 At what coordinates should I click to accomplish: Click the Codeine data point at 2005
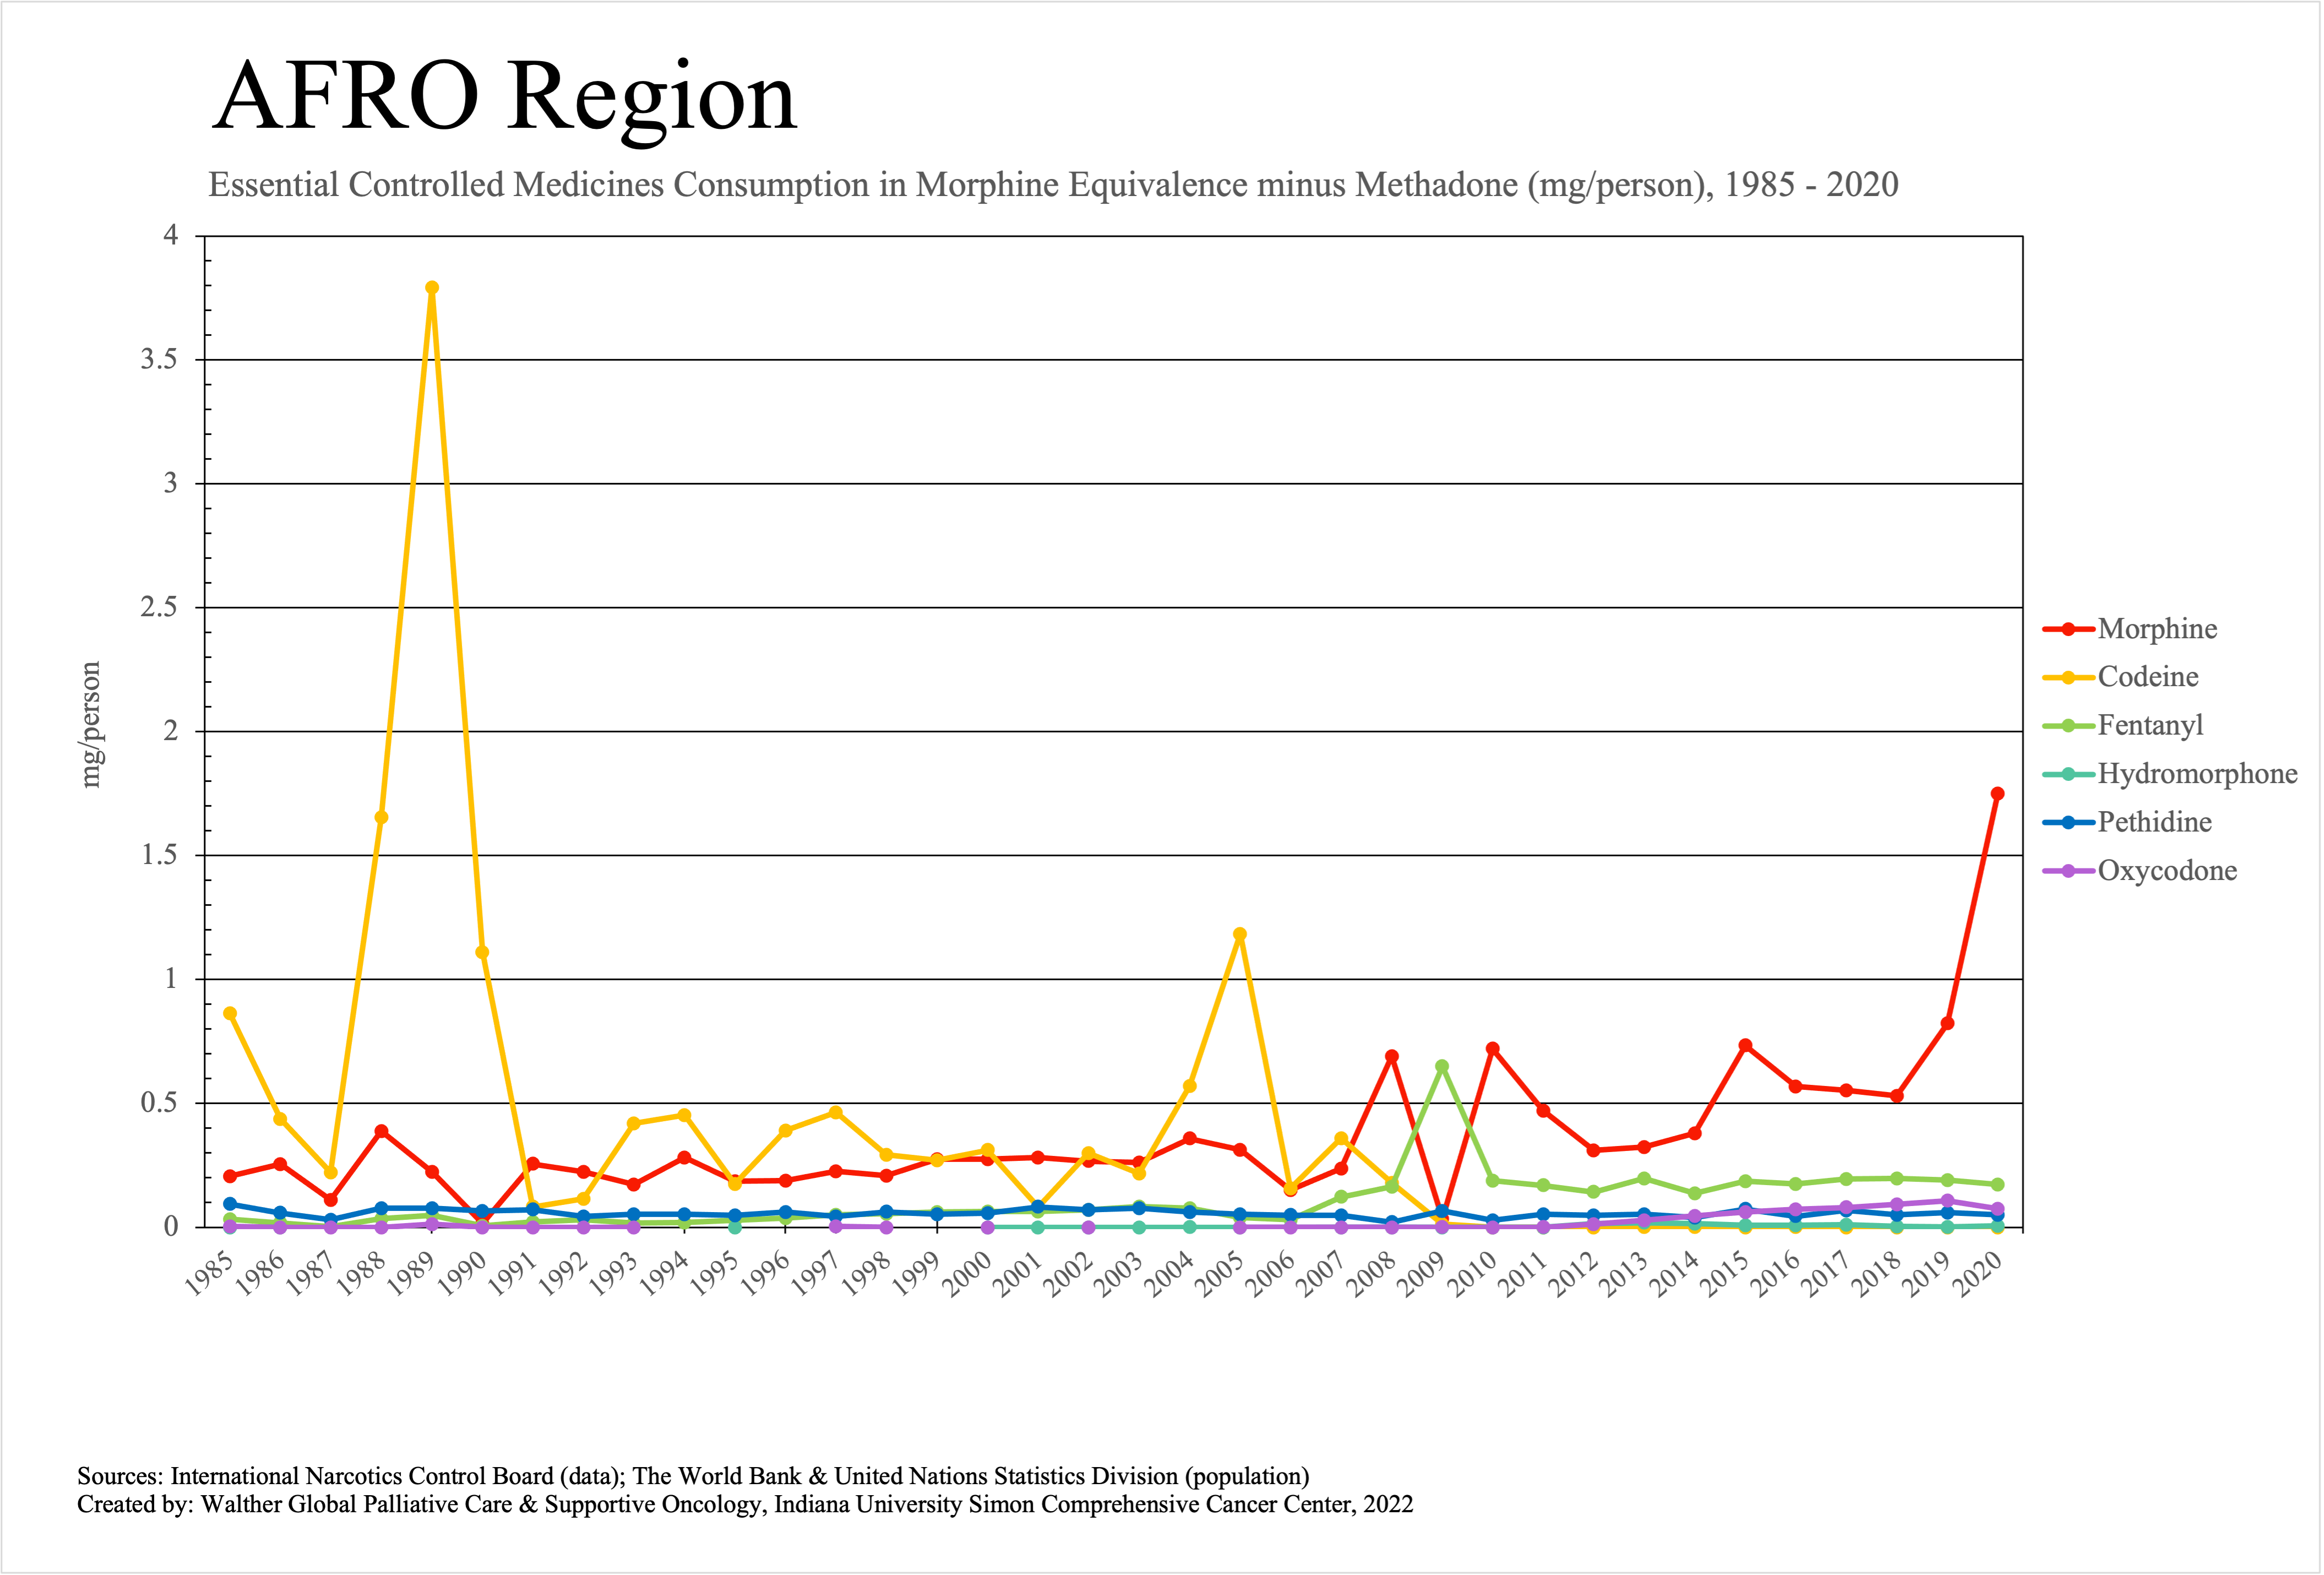pyautogui.click(x=1240, y=934)
